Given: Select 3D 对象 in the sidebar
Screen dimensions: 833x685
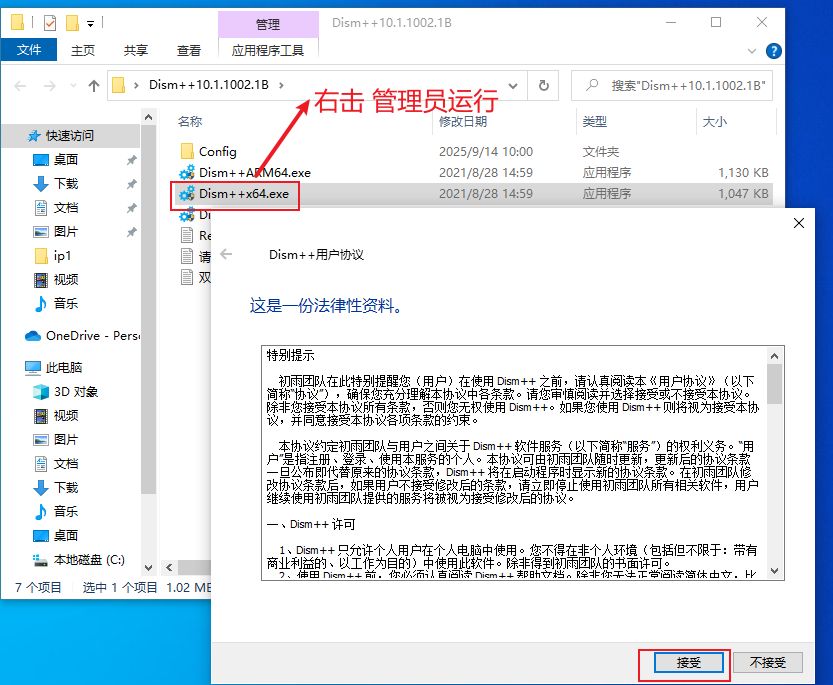Looking at the screenshot, I should coord(75,391).
